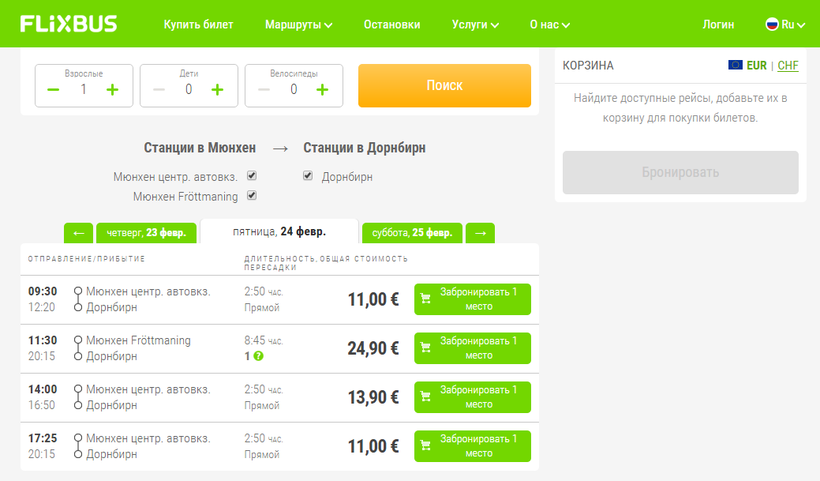Screen dimensions: 820x481
Task: Toggle Дорнбирн station checkbox
Action: pyautogui.click(x=308, y=176)
